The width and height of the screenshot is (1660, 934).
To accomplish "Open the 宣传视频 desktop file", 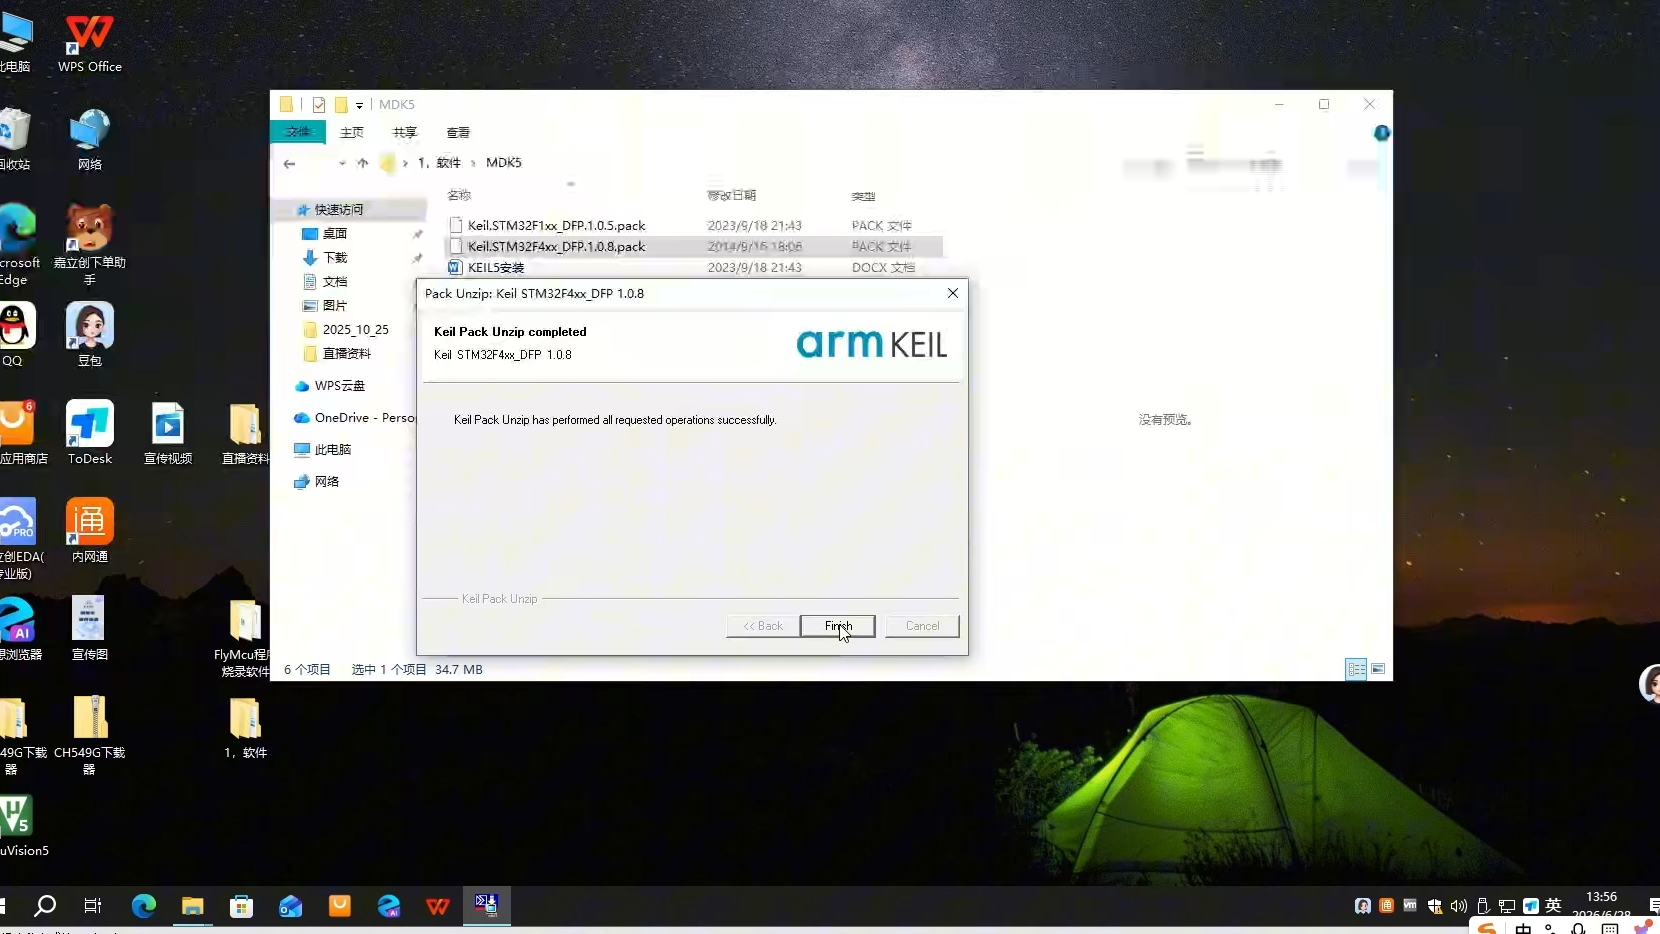I will 168,432.
